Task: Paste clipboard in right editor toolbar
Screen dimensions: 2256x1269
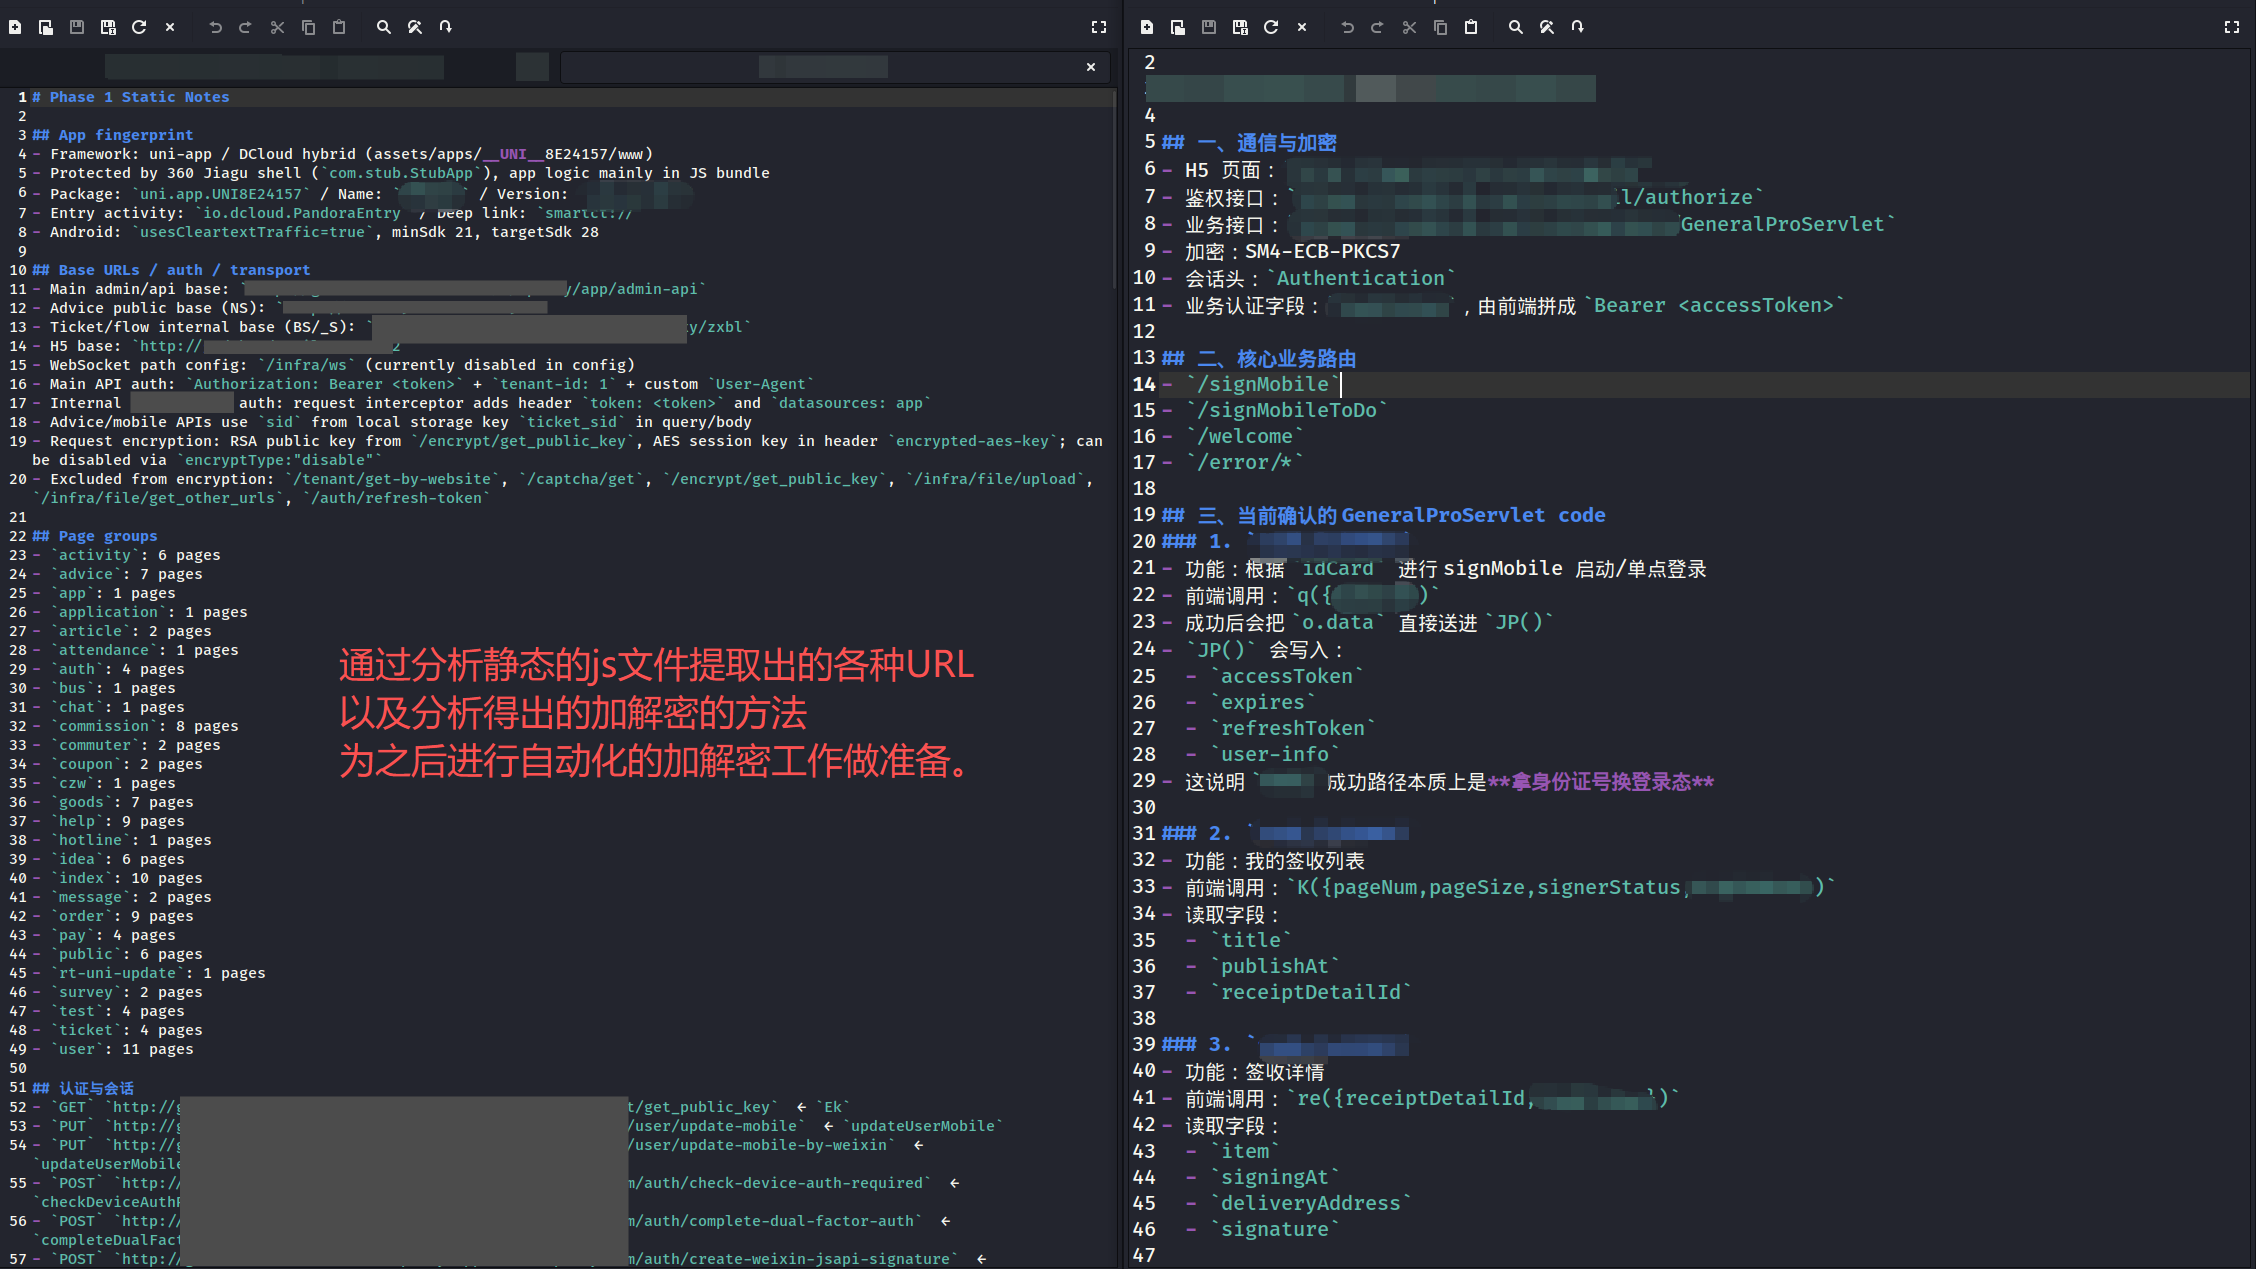Action: click(x=1471, y=27)
